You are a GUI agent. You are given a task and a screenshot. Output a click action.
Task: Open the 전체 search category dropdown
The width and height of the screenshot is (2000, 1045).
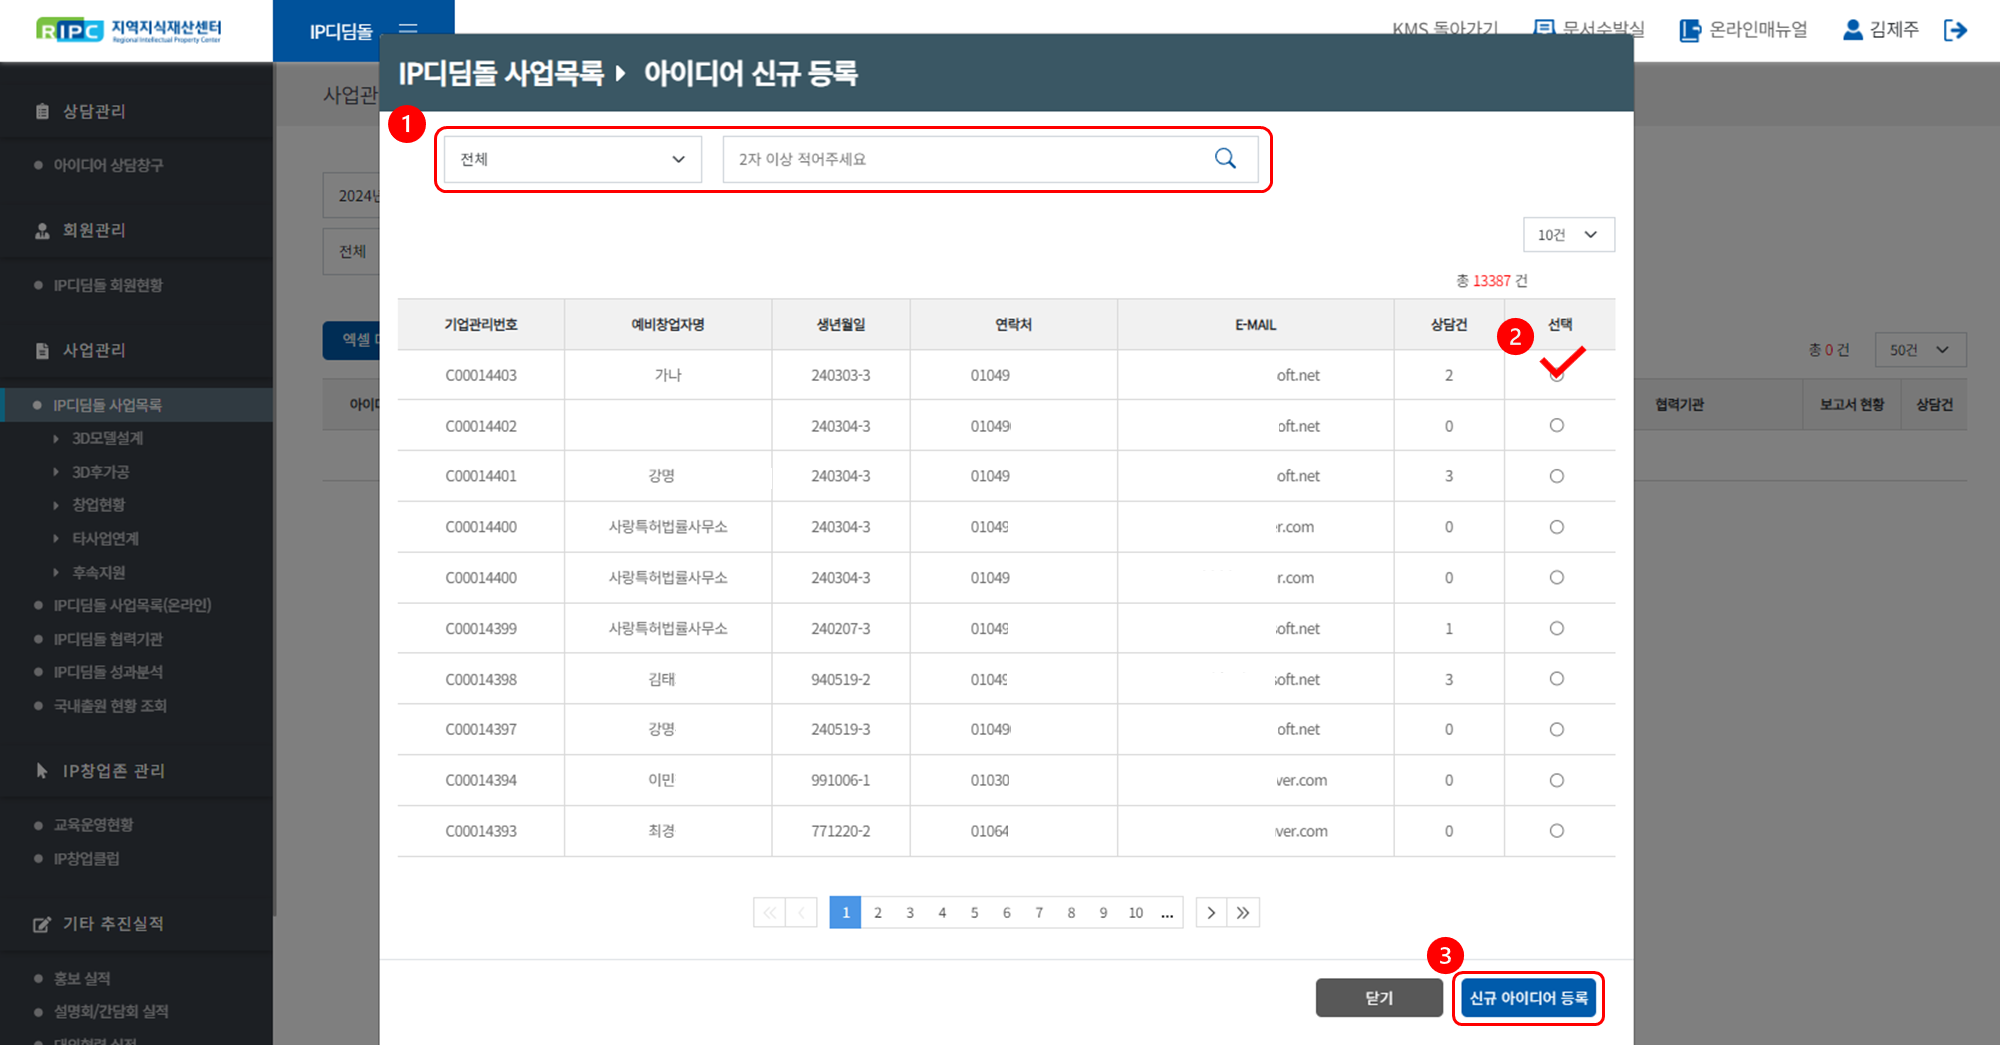pyautogui.click(x=572, y=159)
